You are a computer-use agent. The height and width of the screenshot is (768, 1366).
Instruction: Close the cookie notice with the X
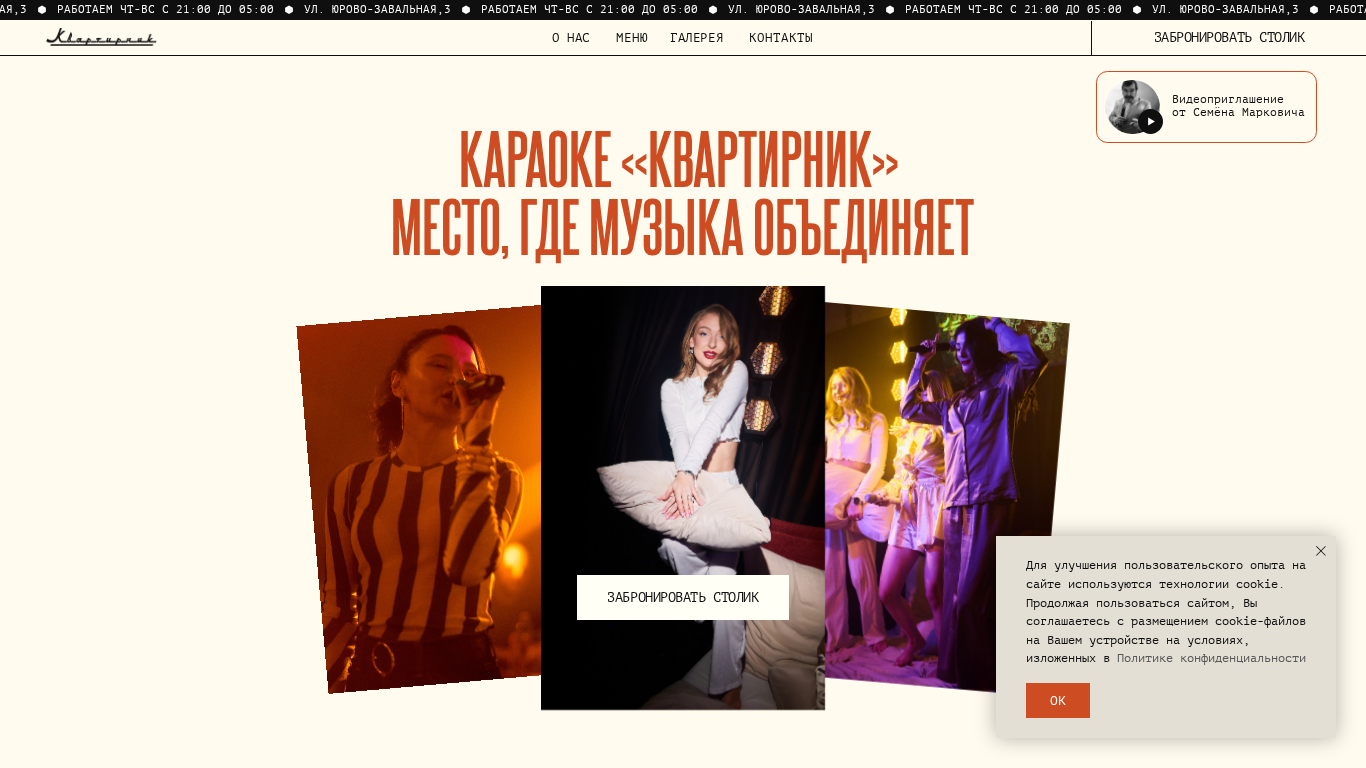click(1320, 551)
